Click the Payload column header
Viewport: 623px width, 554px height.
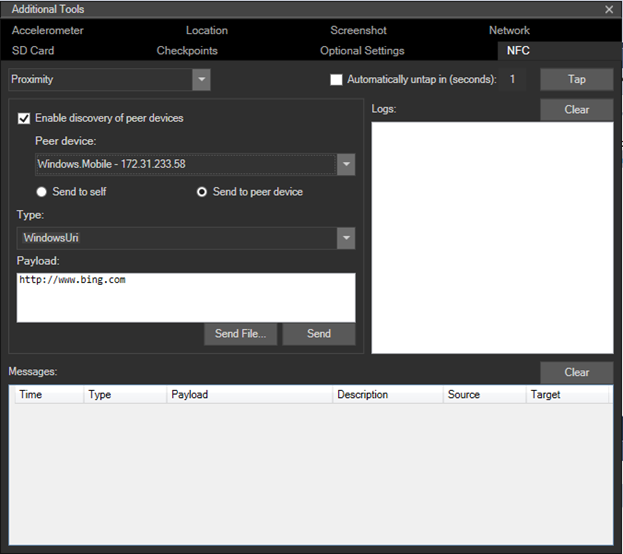click(x=250, y=395)
